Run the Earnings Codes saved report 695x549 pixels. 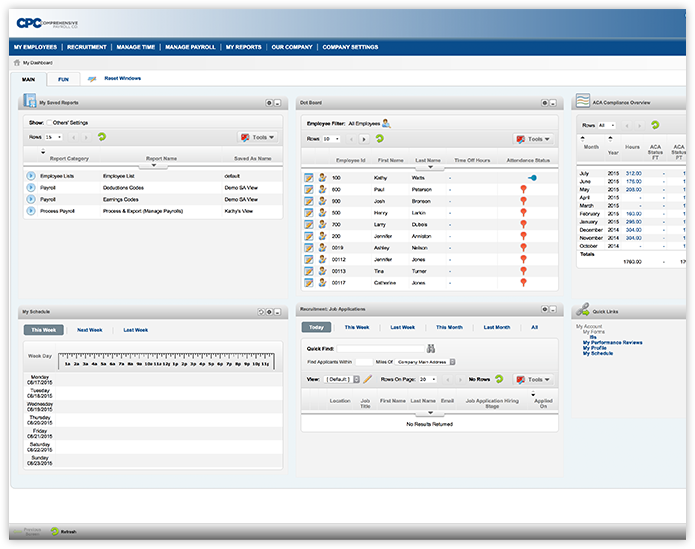31,199
